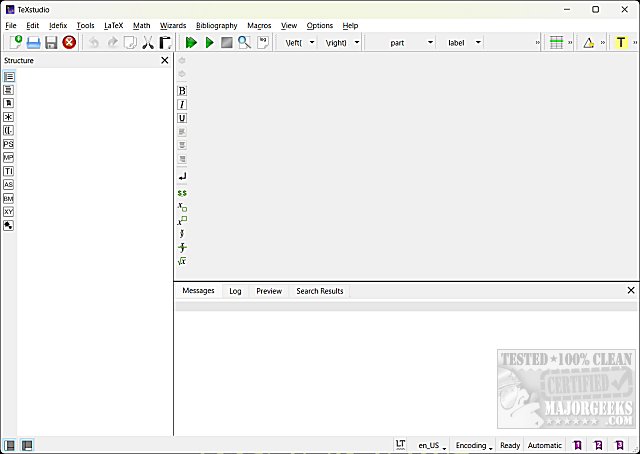
Task: Click the Compile green play icon
Action: 209,42
